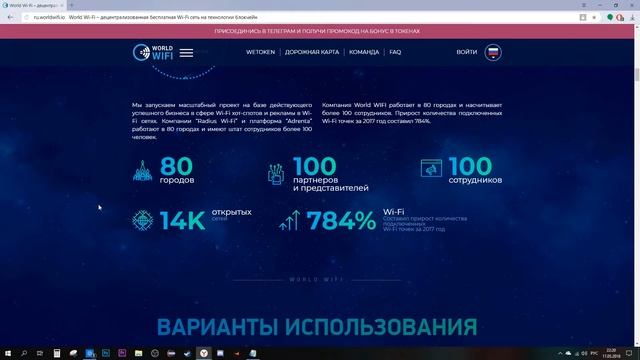Click the World WiFi logo
This screenshot has height=360, width=640.
tap(153, 53)
